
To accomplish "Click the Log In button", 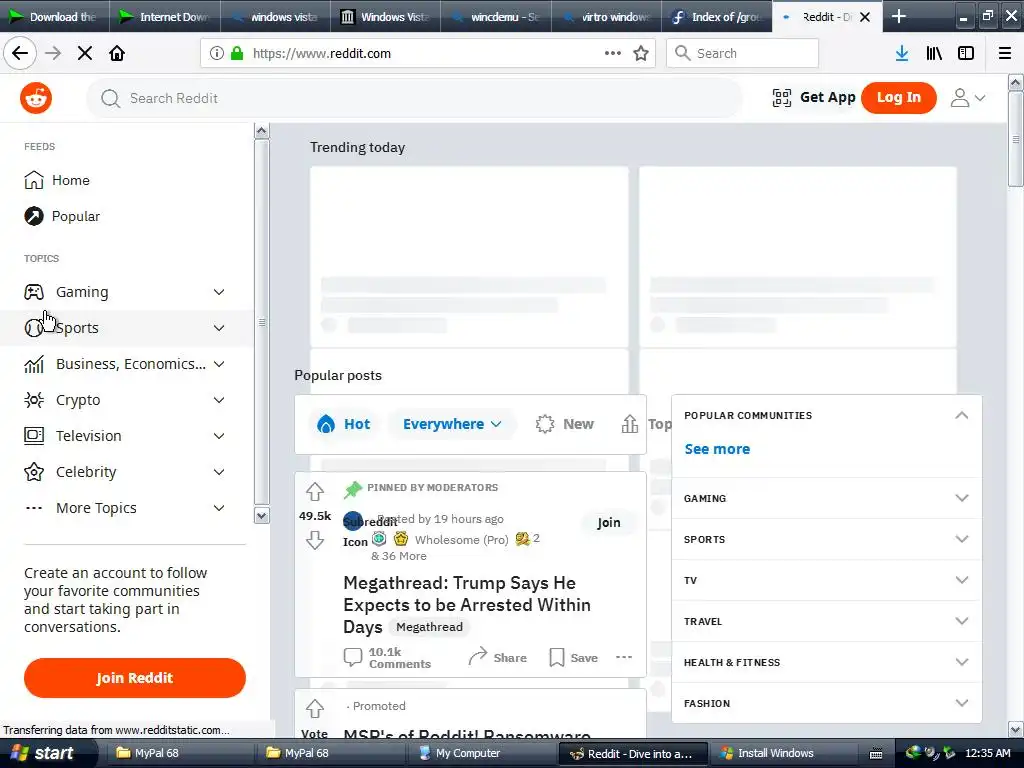I will pos(899,98).
